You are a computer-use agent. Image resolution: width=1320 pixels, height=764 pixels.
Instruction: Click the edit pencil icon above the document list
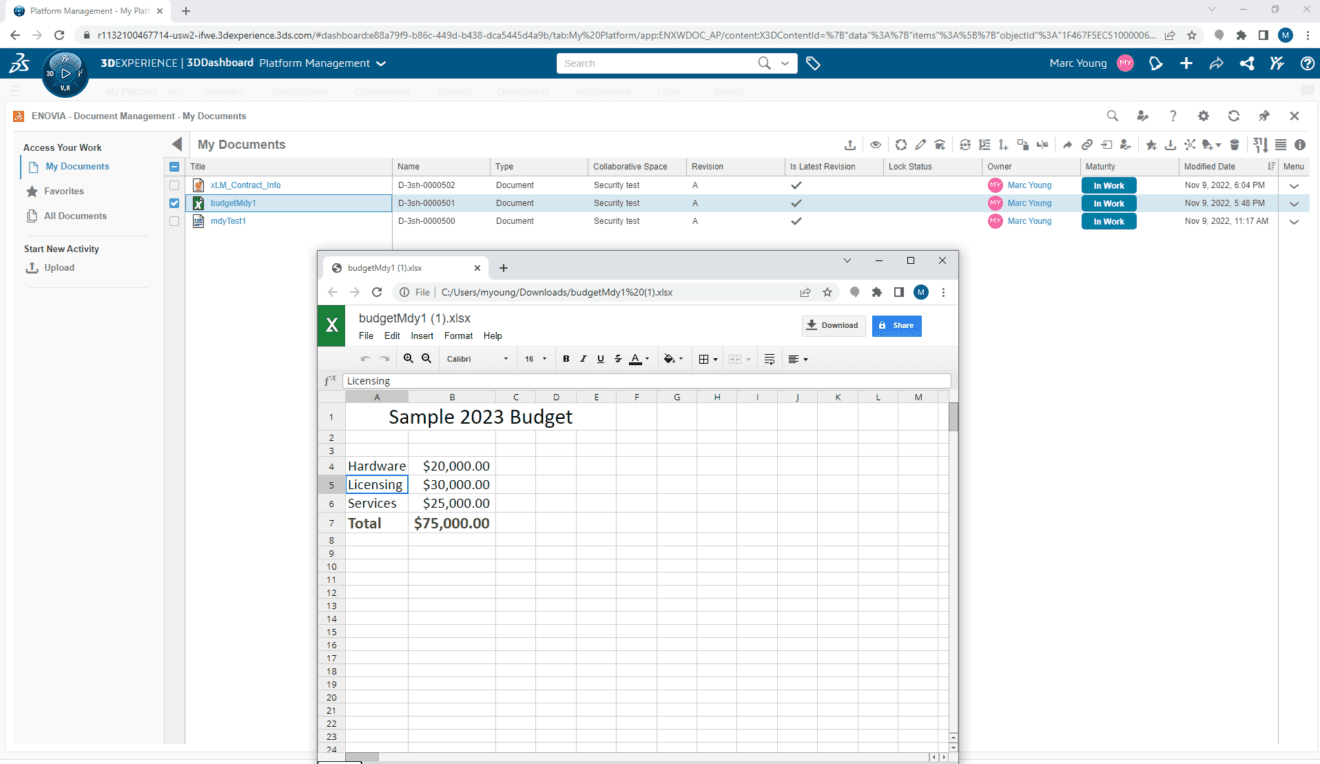pos(919,144)
